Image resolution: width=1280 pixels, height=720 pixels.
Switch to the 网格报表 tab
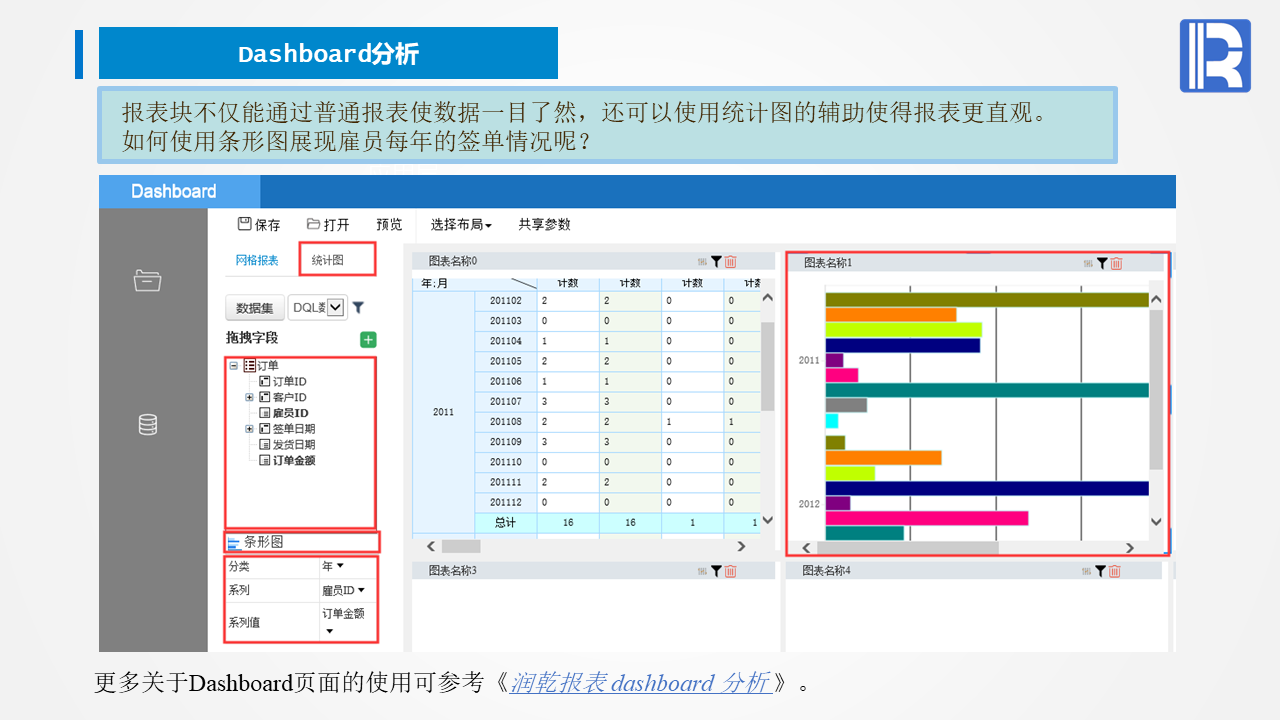pos(257,260)
